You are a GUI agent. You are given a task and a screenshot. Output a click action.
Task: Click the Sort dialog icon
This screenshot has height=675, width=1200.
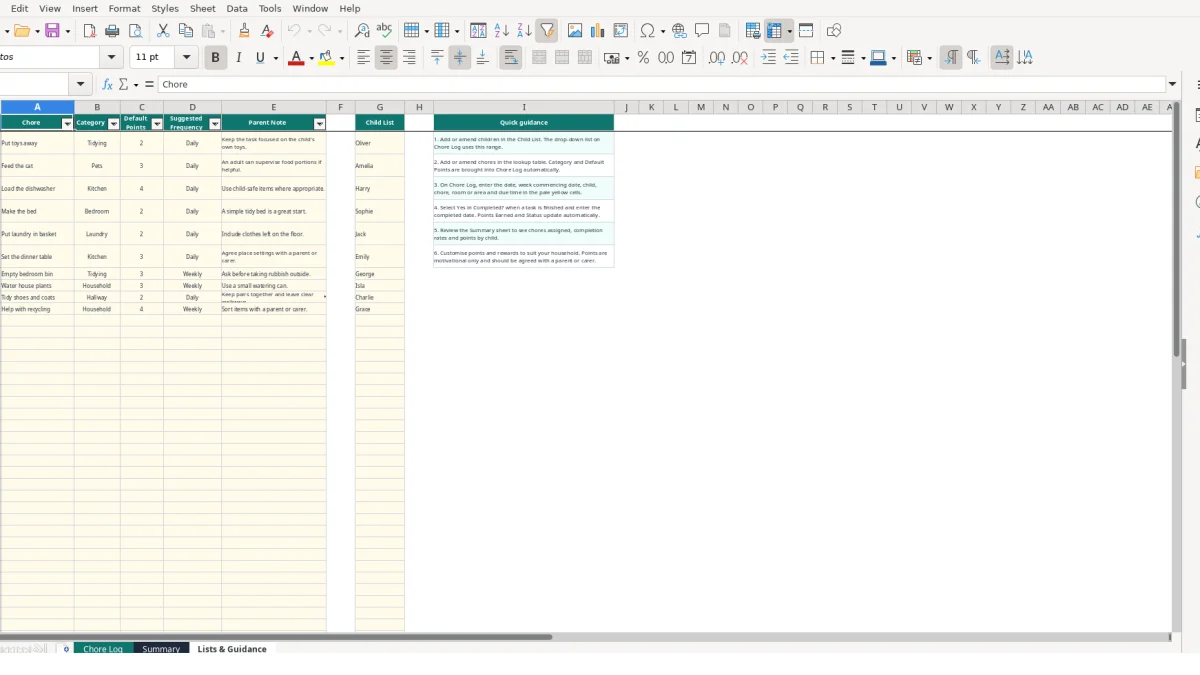478,31
